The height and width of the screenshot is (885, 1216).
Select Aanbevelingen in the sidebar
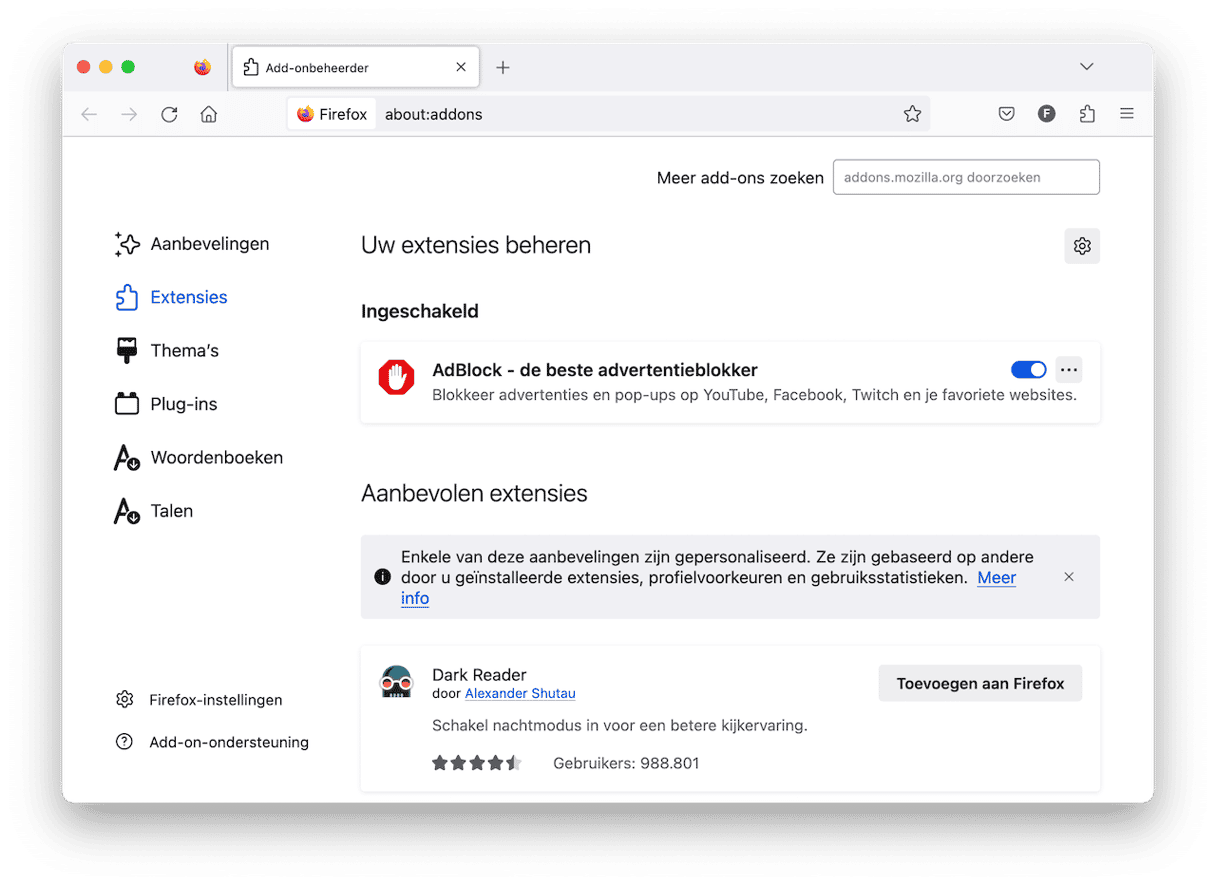point(192,244)
